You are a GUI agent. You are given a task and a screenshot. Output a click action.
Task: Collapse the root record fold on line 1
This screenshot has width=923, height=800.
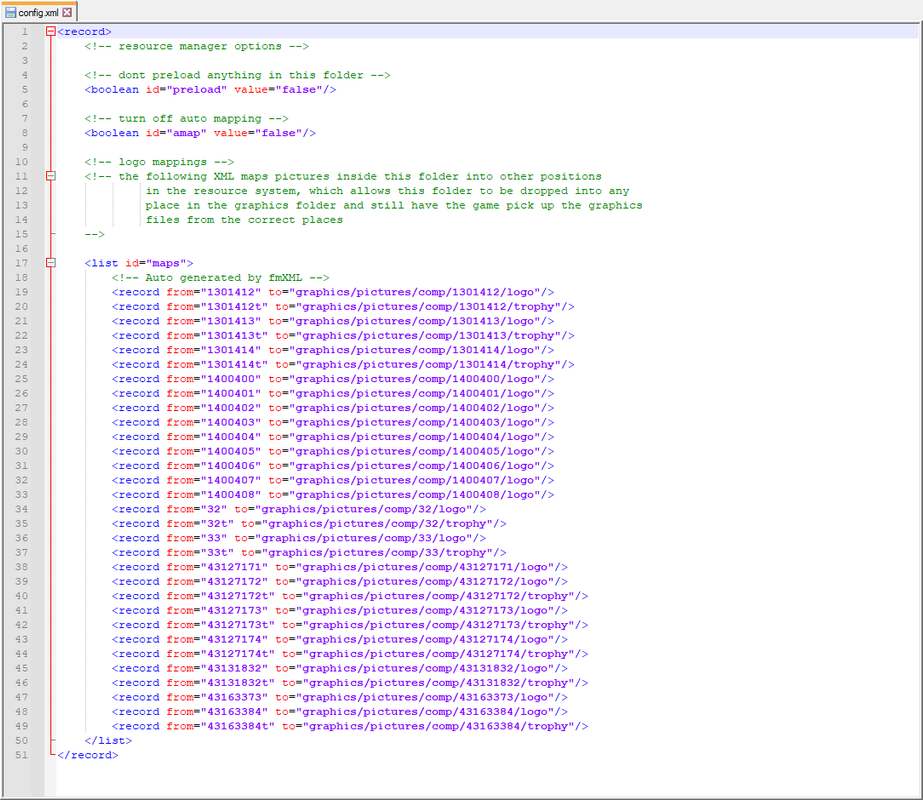click(51, 32)
